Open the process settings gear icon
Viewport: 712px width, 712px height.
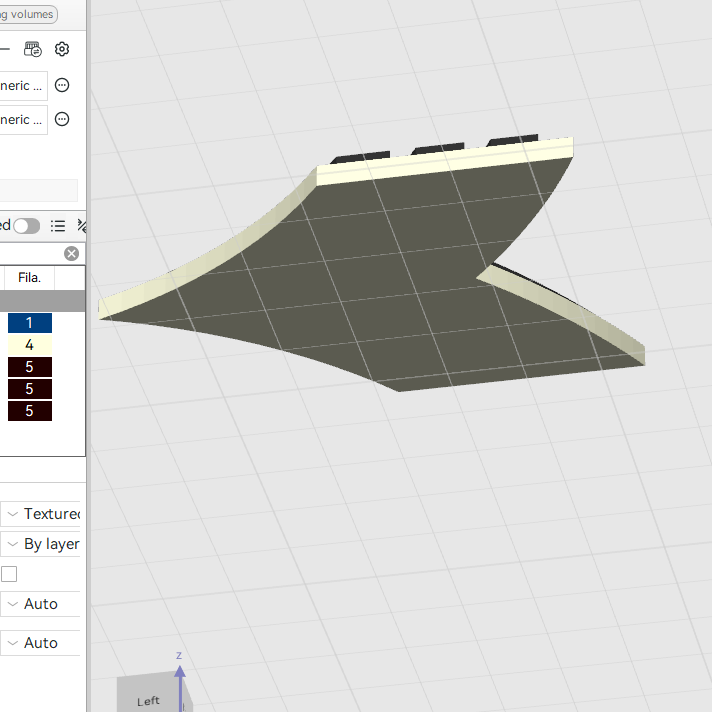pyautogui.click(x=62, y=49)
